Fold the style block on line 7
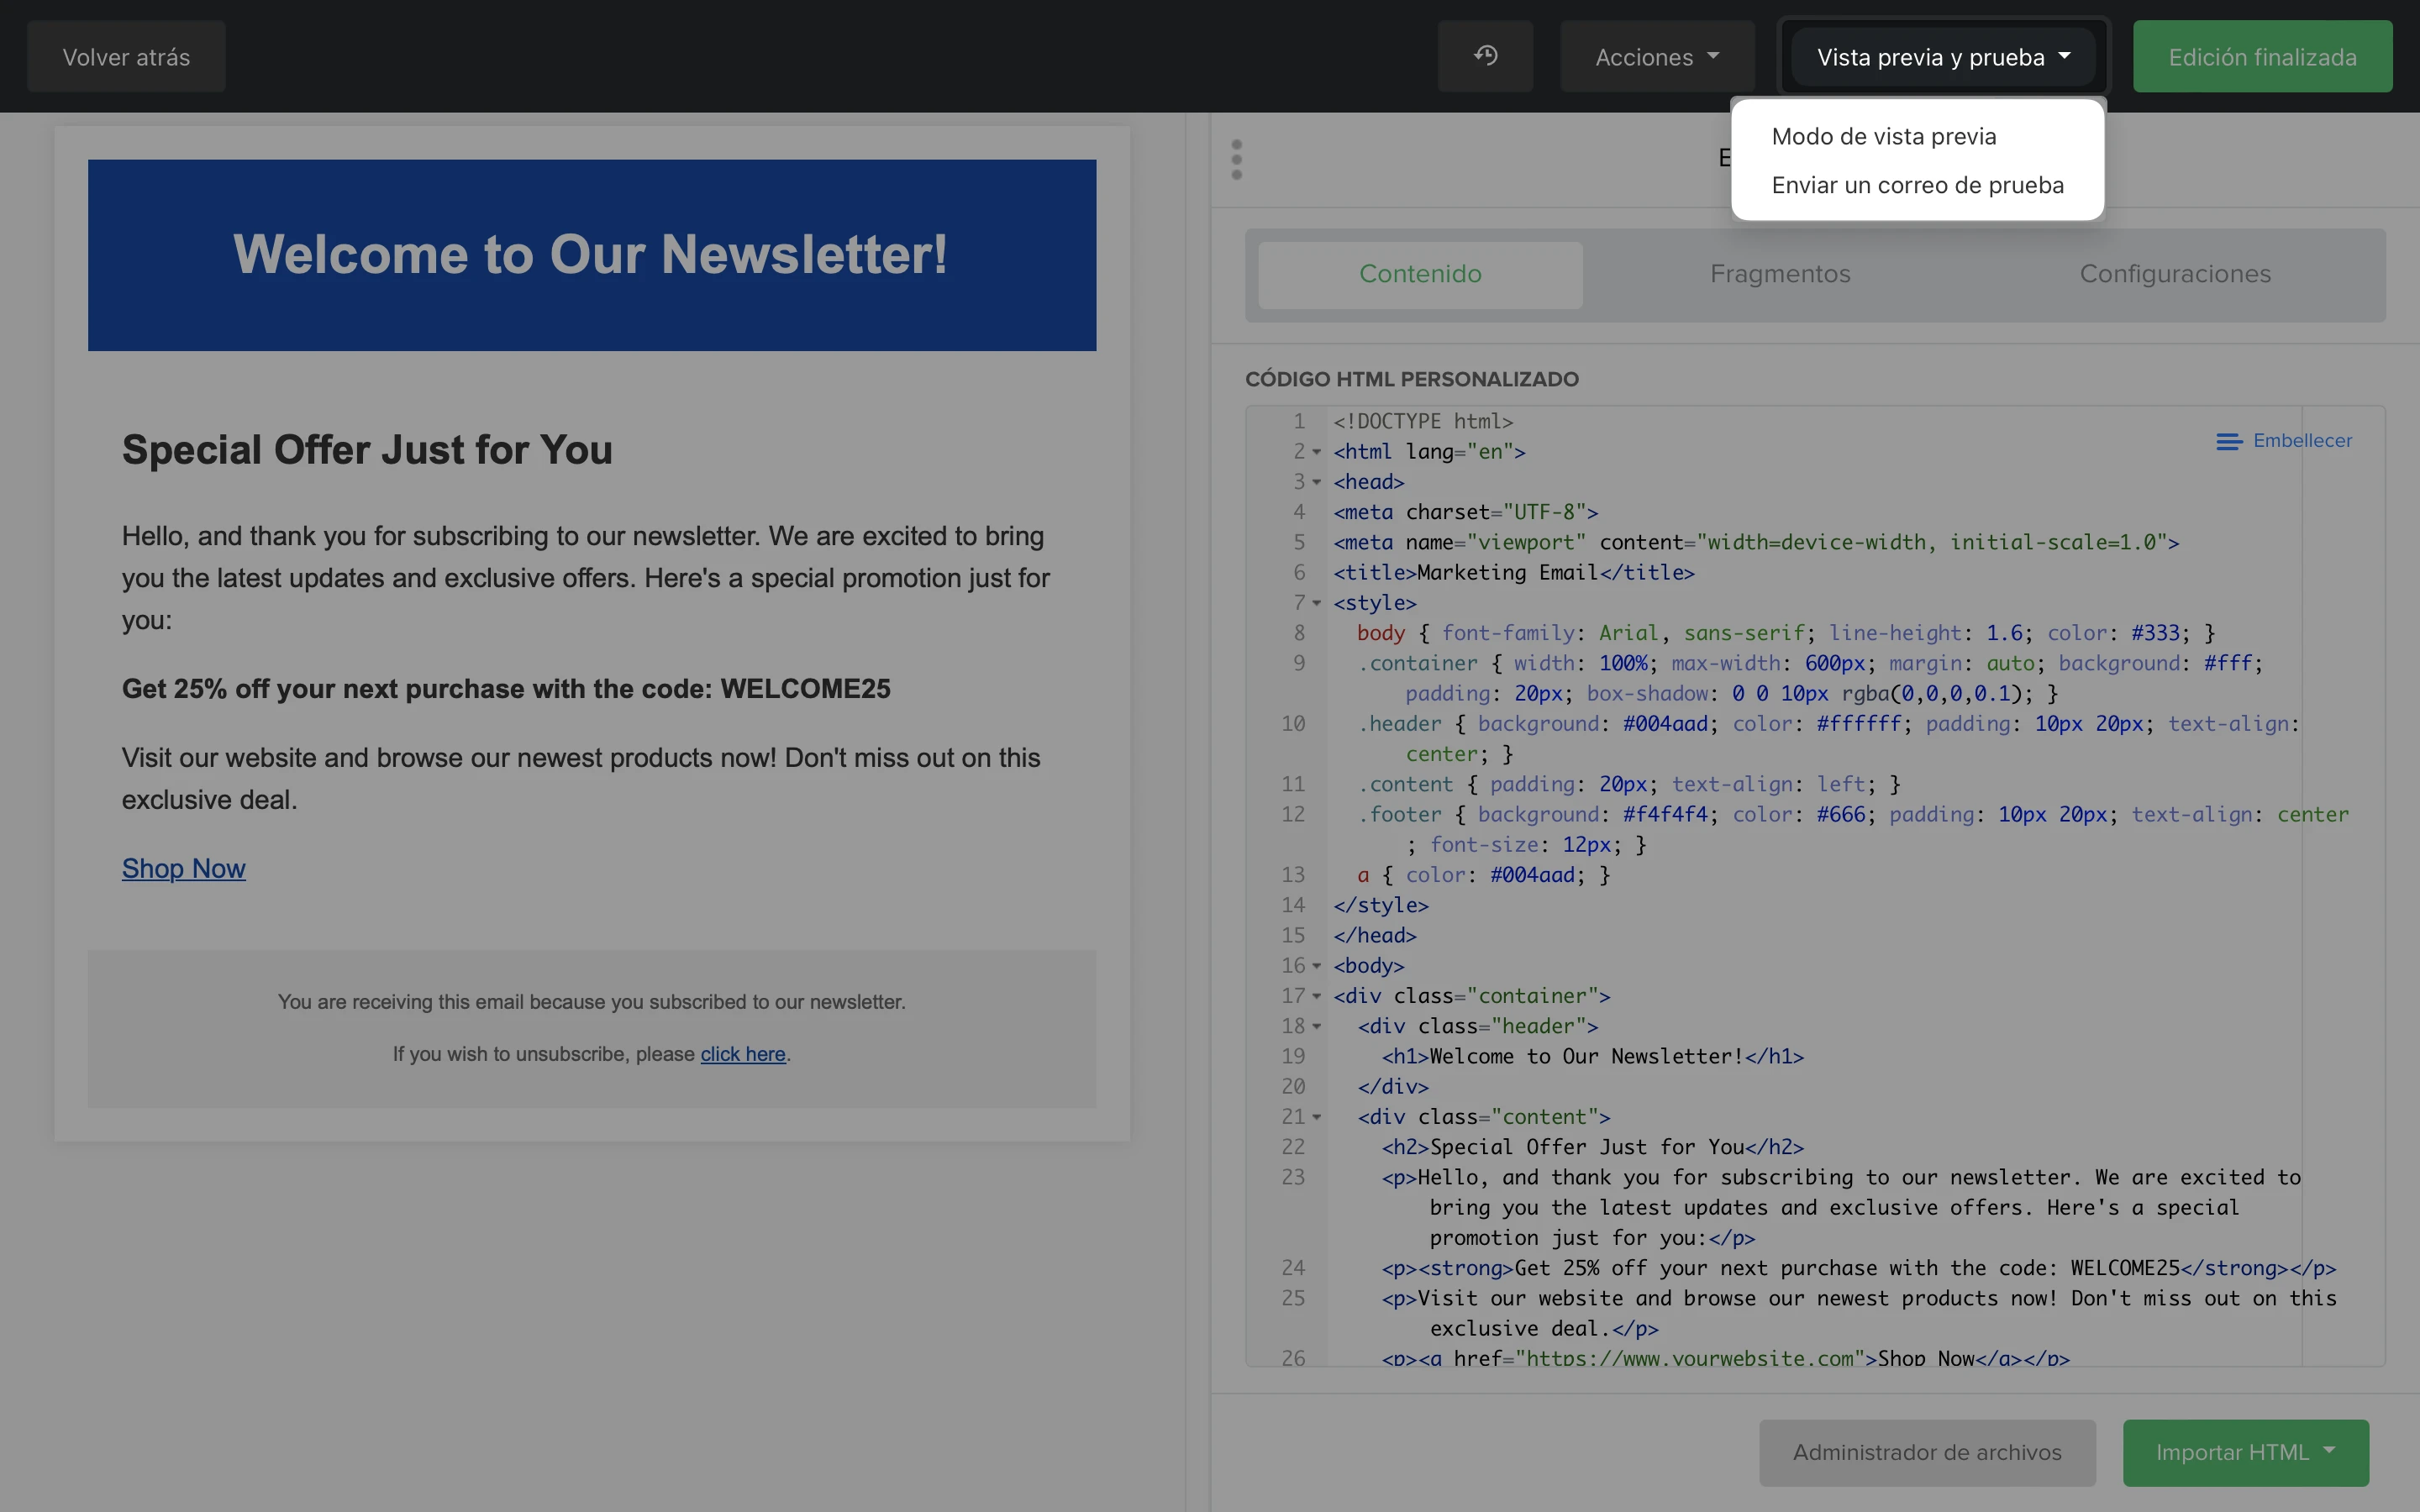This screenshot has height=1512, width=2420. [x=1317, y=603]
